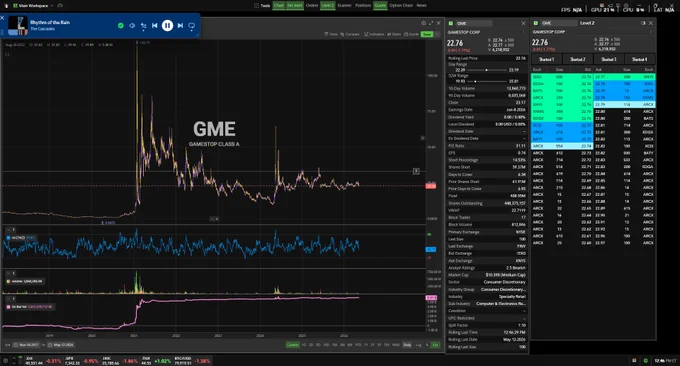Open ticker bar settings gear
The height and width of the screenshot is (366, 680).
click(x=5, y=360)
